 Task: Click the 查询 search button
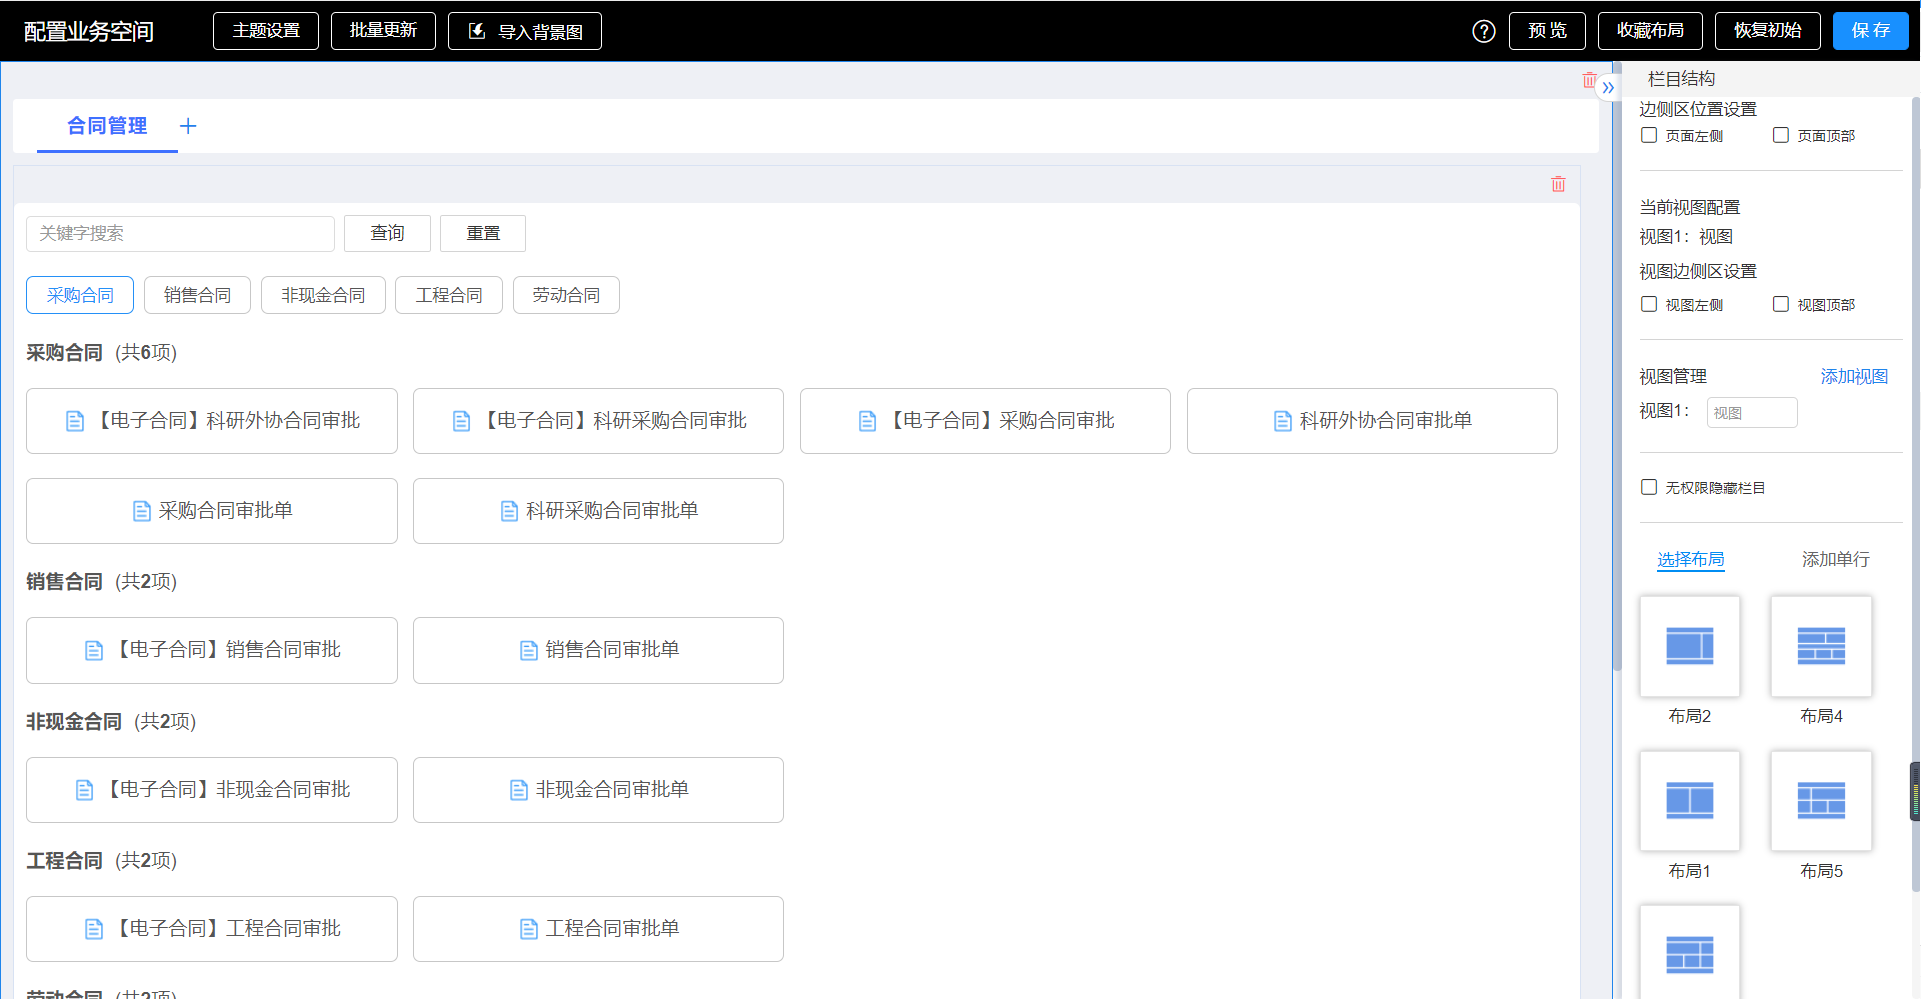click(387, 233)
